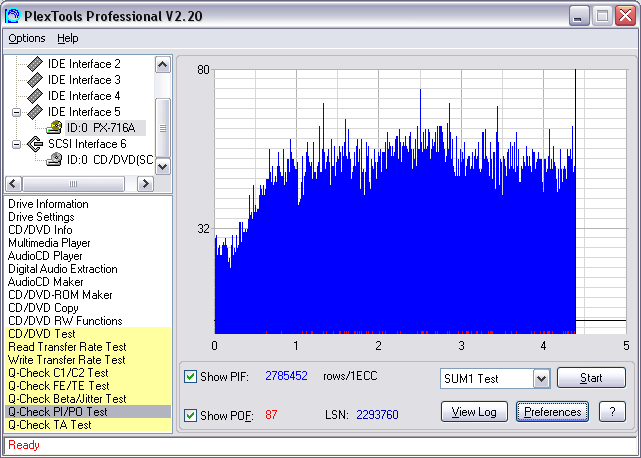Open the Preferences button
Viewport: 641px width, 458px height.
[552, 412]
